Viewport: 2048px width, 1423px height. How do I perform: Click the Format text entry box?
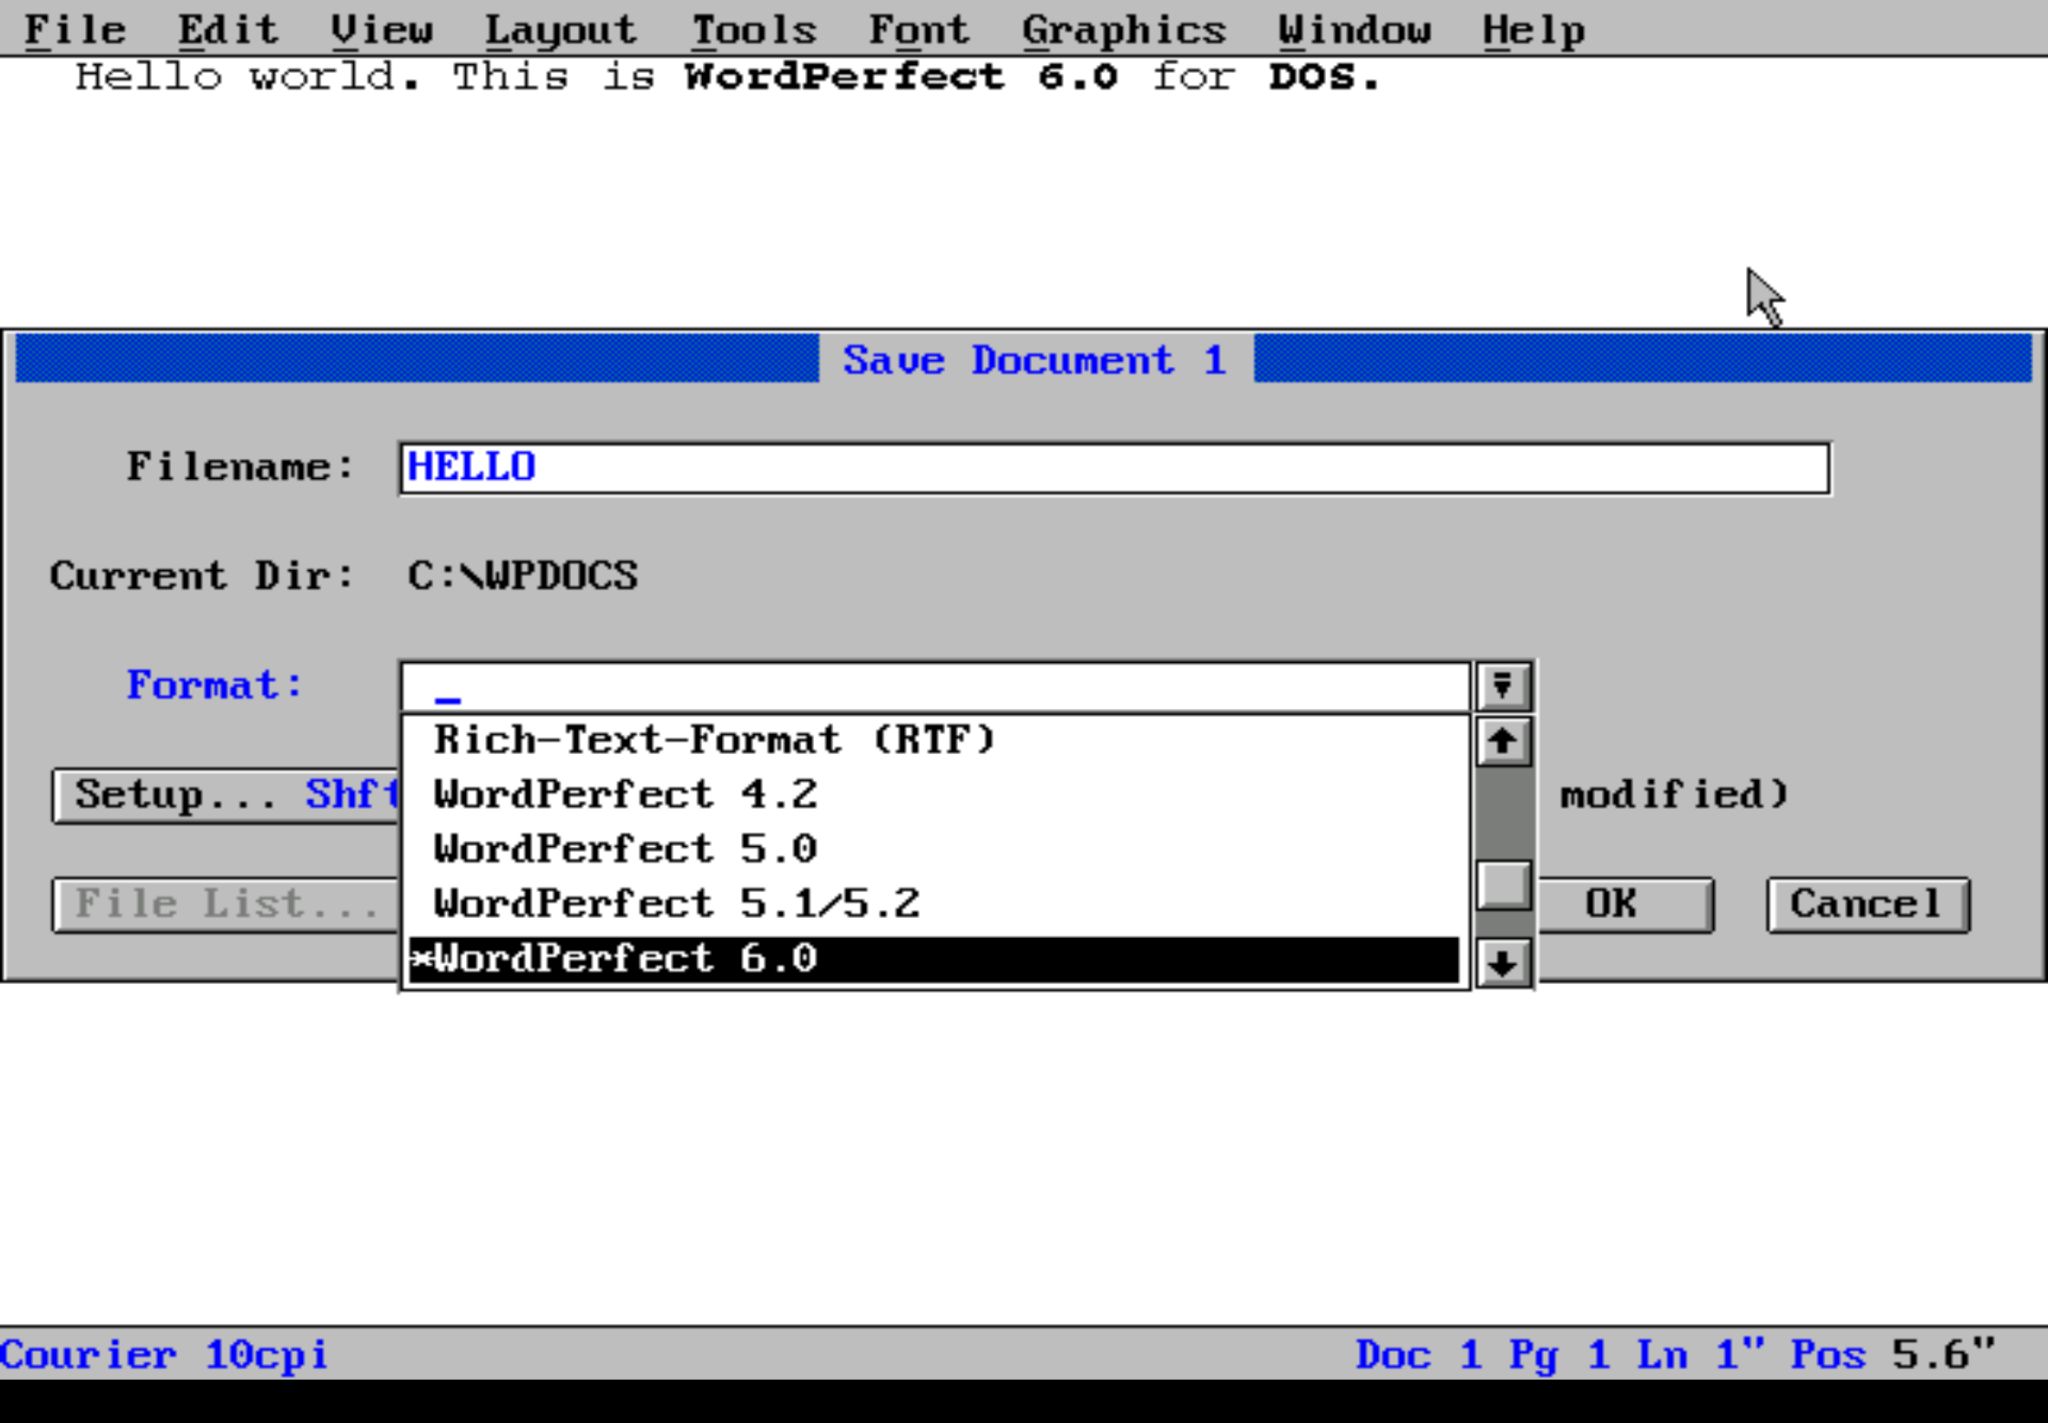point(934,687)
